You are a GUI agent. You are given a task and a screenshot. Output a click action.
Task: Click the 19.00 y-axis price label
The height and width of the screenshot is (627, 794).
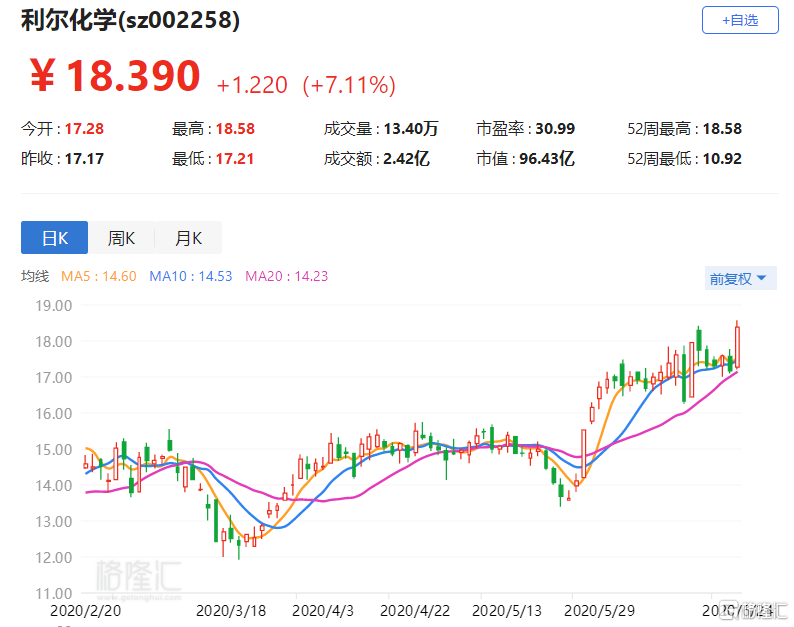click(x=53, y=305)
